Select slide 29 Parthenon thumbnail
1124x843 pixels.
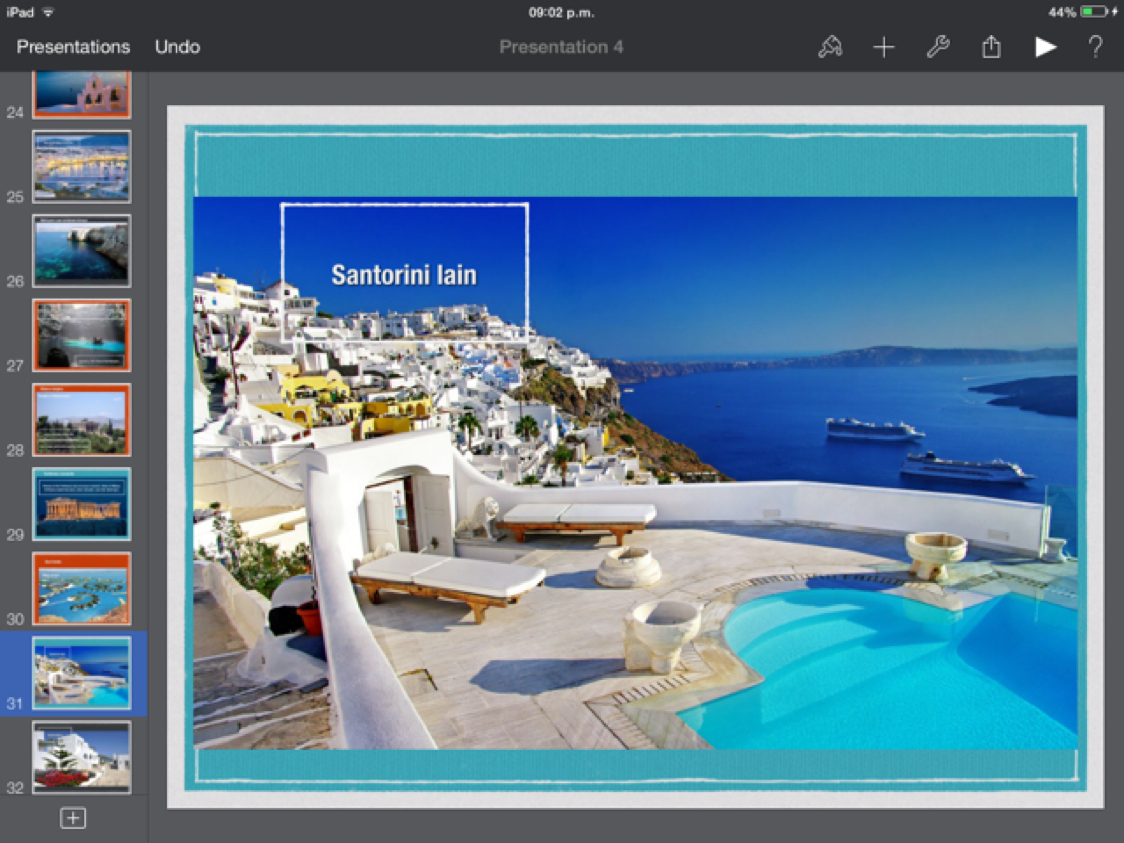tap(81, 504)
